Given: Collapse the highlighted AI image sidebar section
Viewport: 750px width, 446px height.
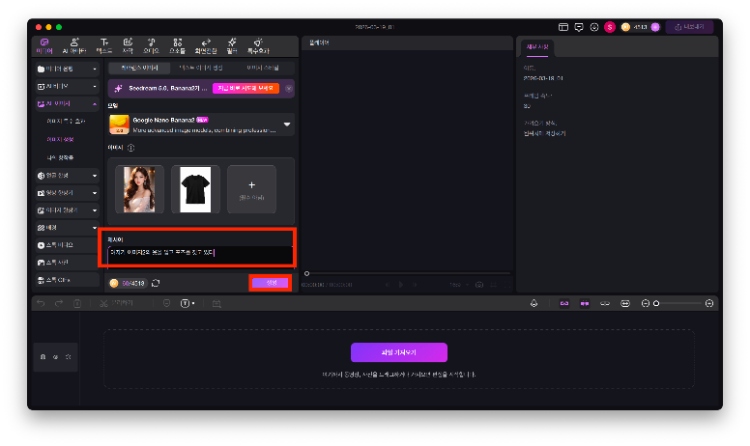Looking at the screenshot, I should coord(95,103).
